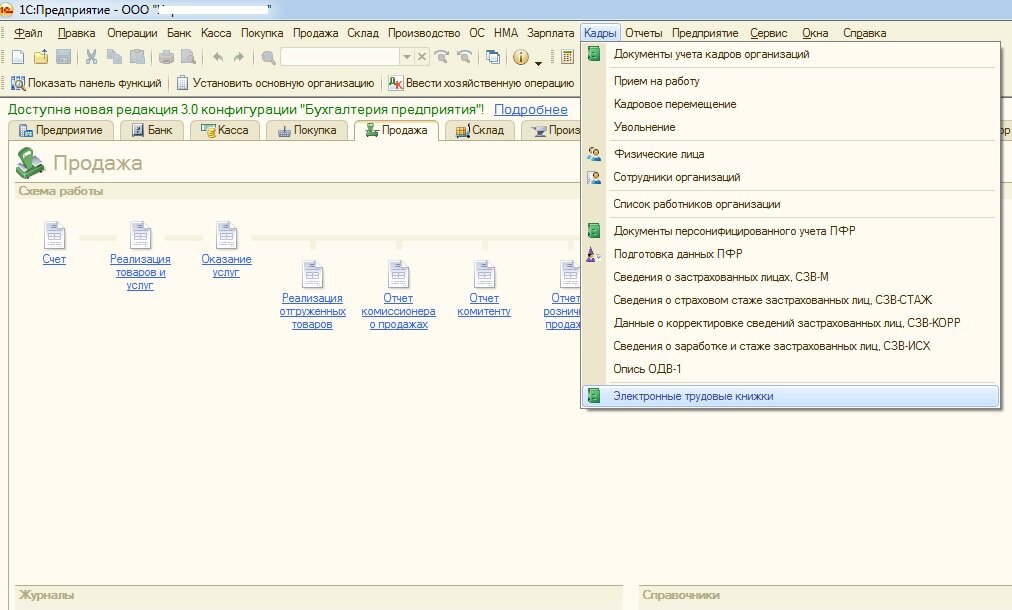Choose Увольнение in Кадры menu

point(791,127)
